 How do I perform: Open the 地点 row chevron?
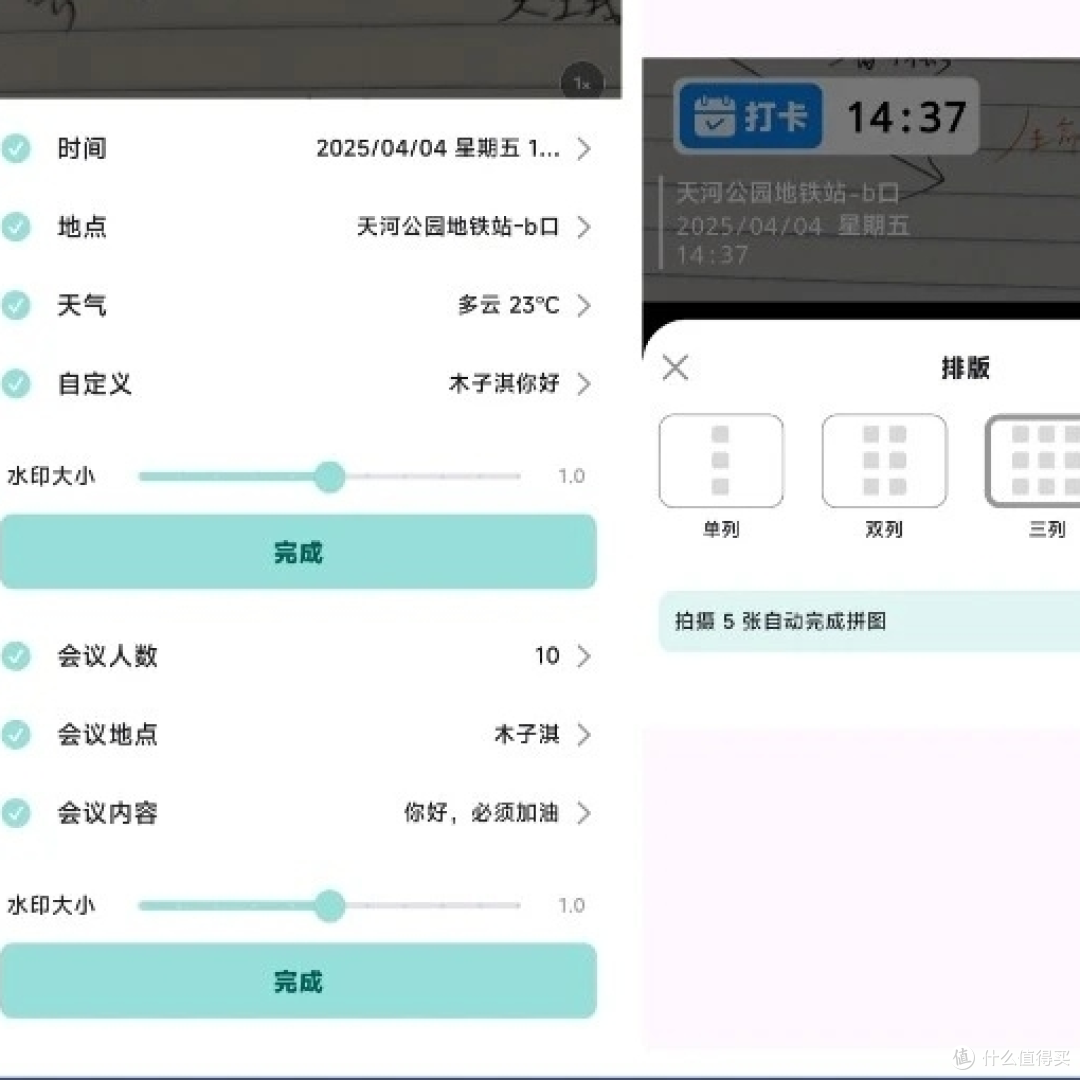pyautogui.click(x=583, y=227)
